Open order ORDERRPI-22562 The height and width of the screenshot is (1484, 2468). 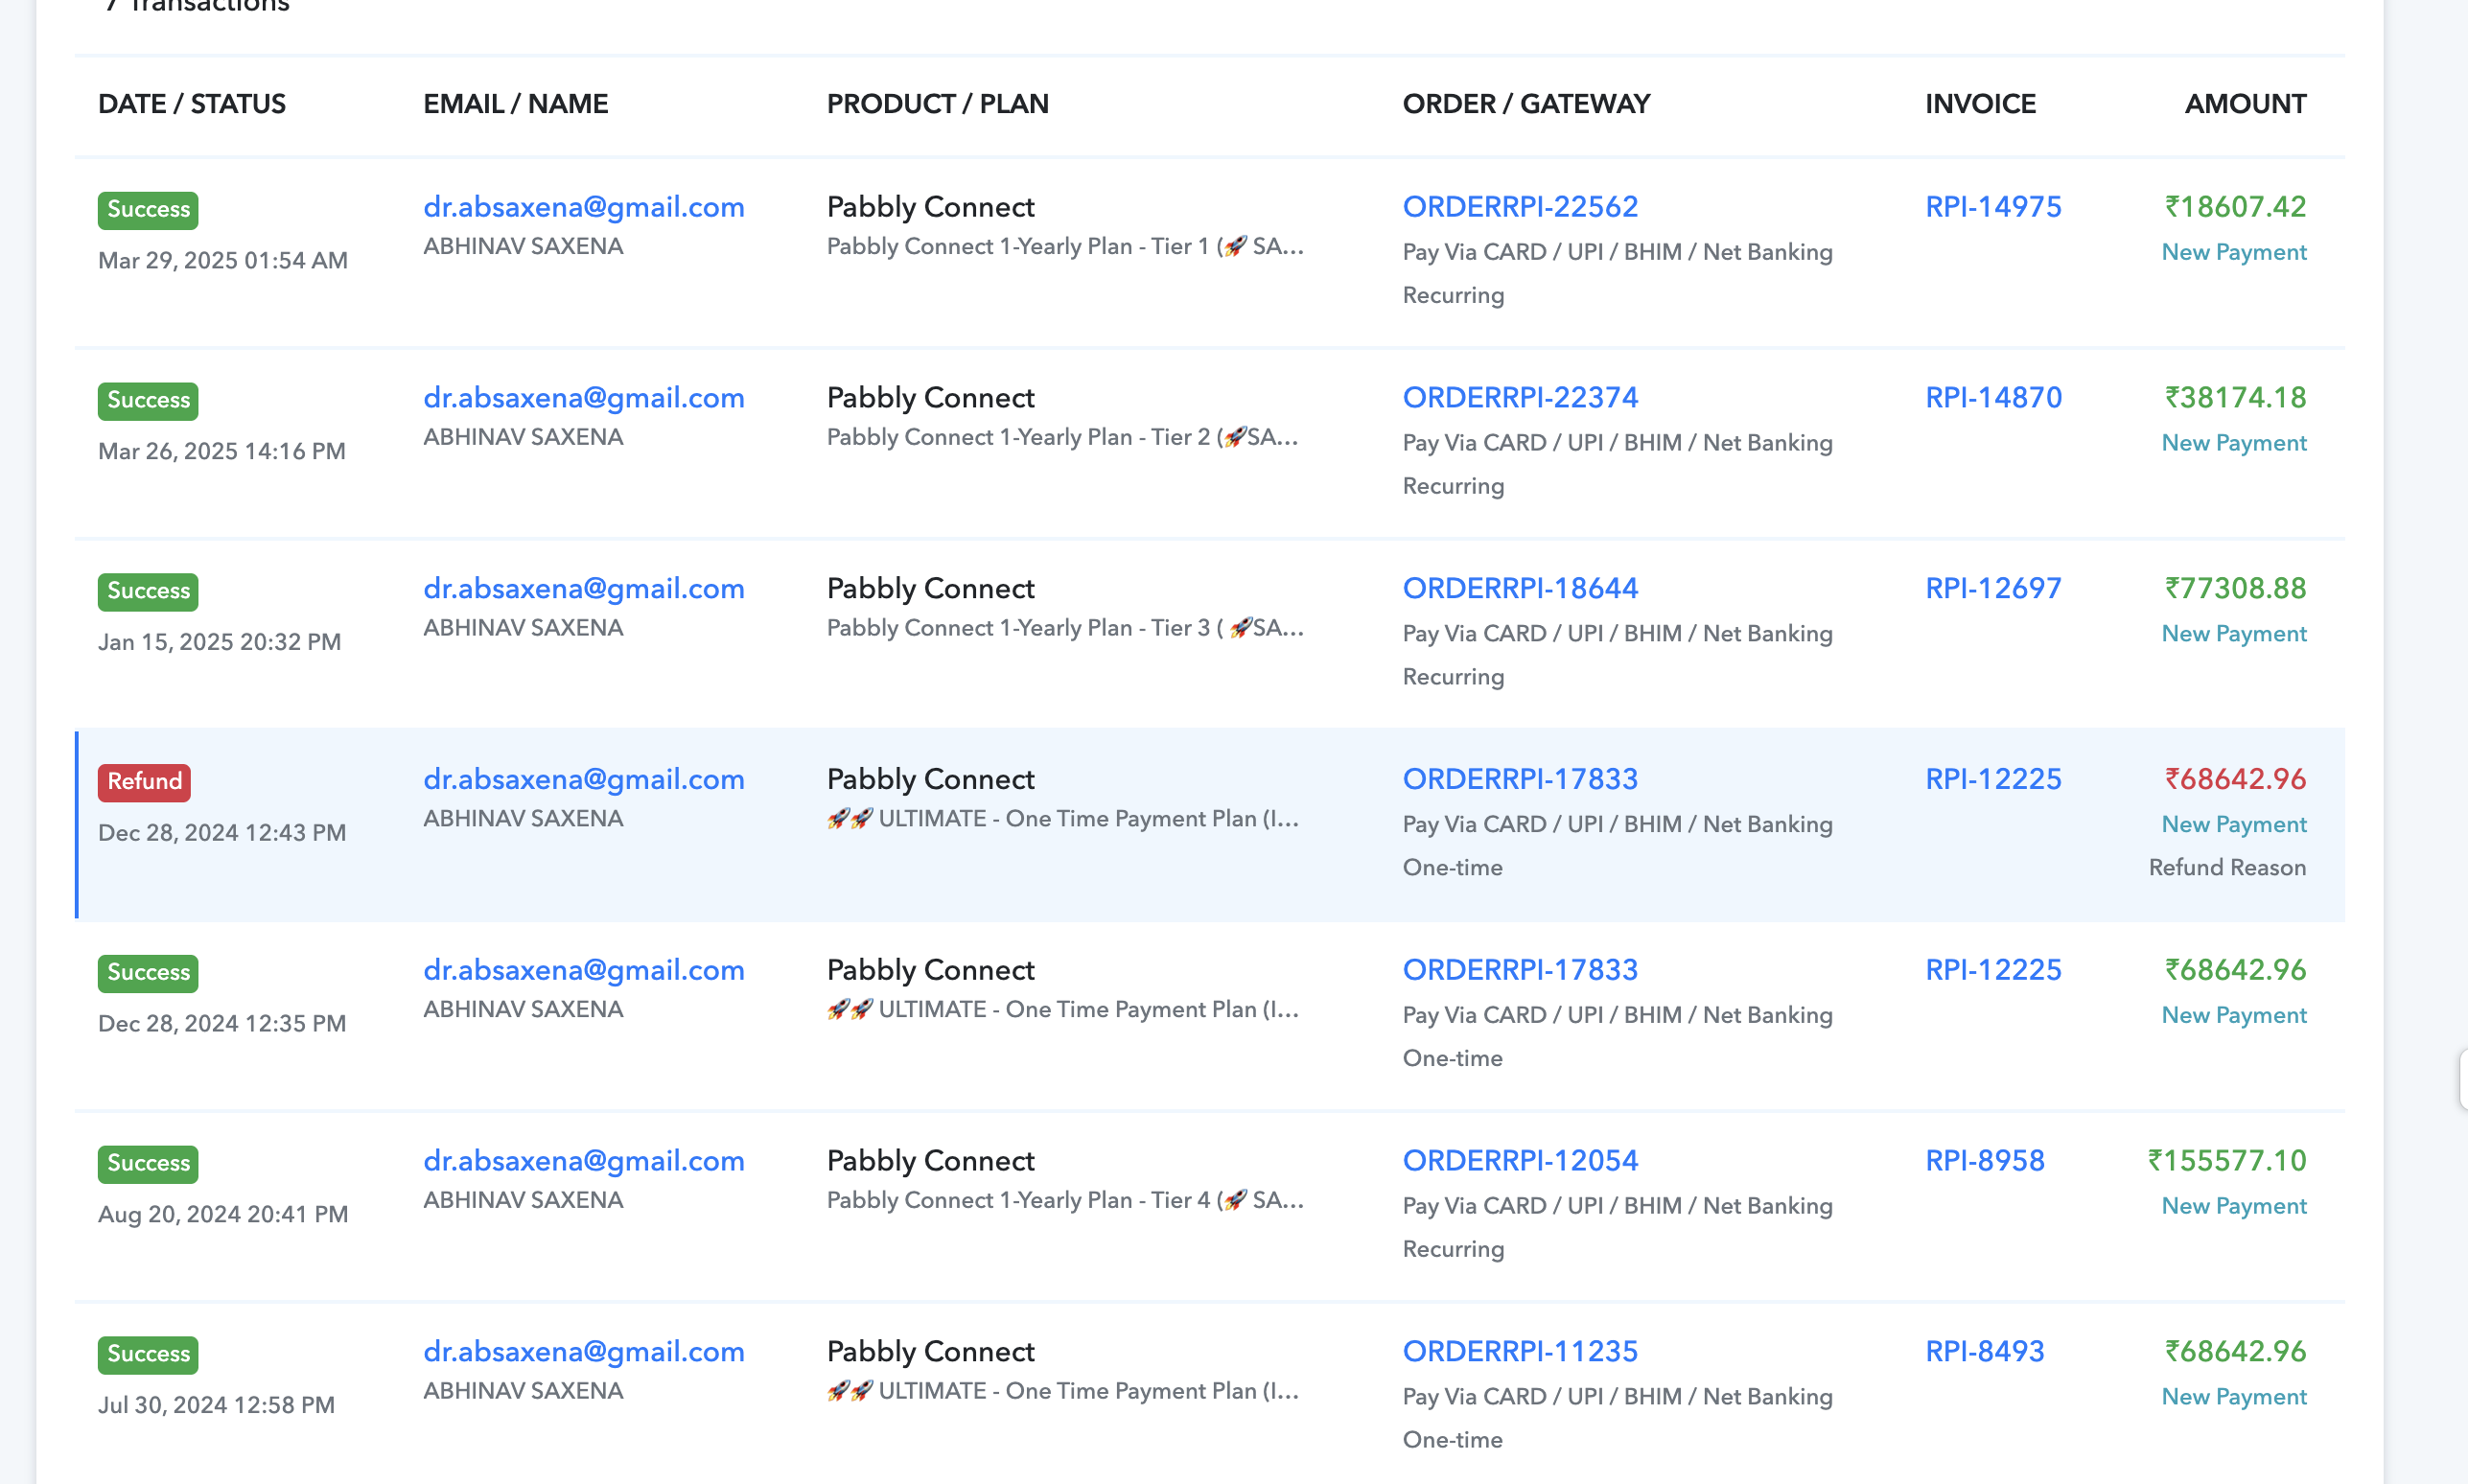[x=1520, y=207]
